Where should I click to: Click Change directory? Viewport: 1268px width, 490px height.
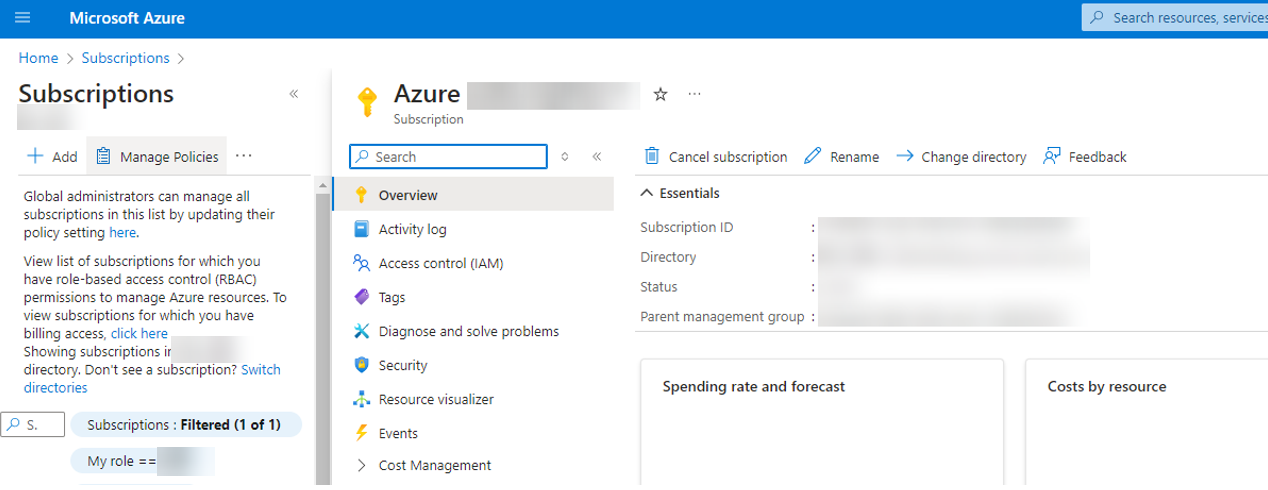click(962, 156)
